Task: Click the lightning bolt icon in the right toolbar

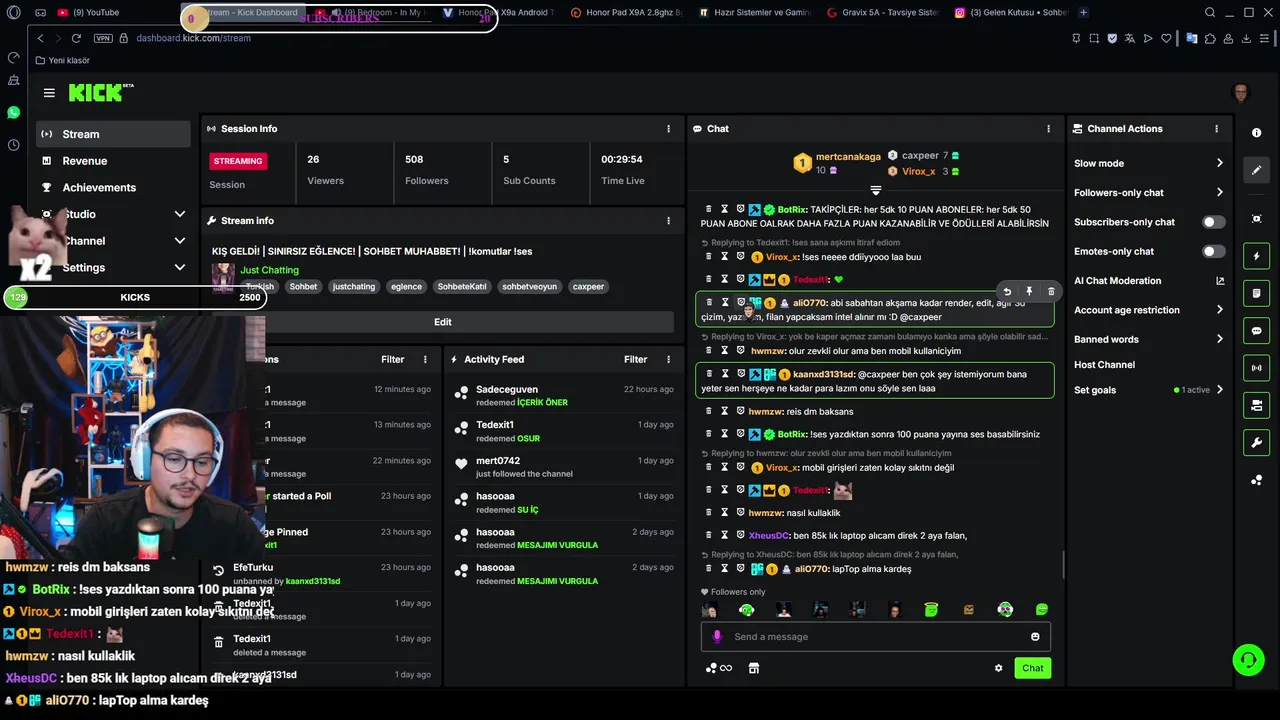Action: tap(1257, 256)
